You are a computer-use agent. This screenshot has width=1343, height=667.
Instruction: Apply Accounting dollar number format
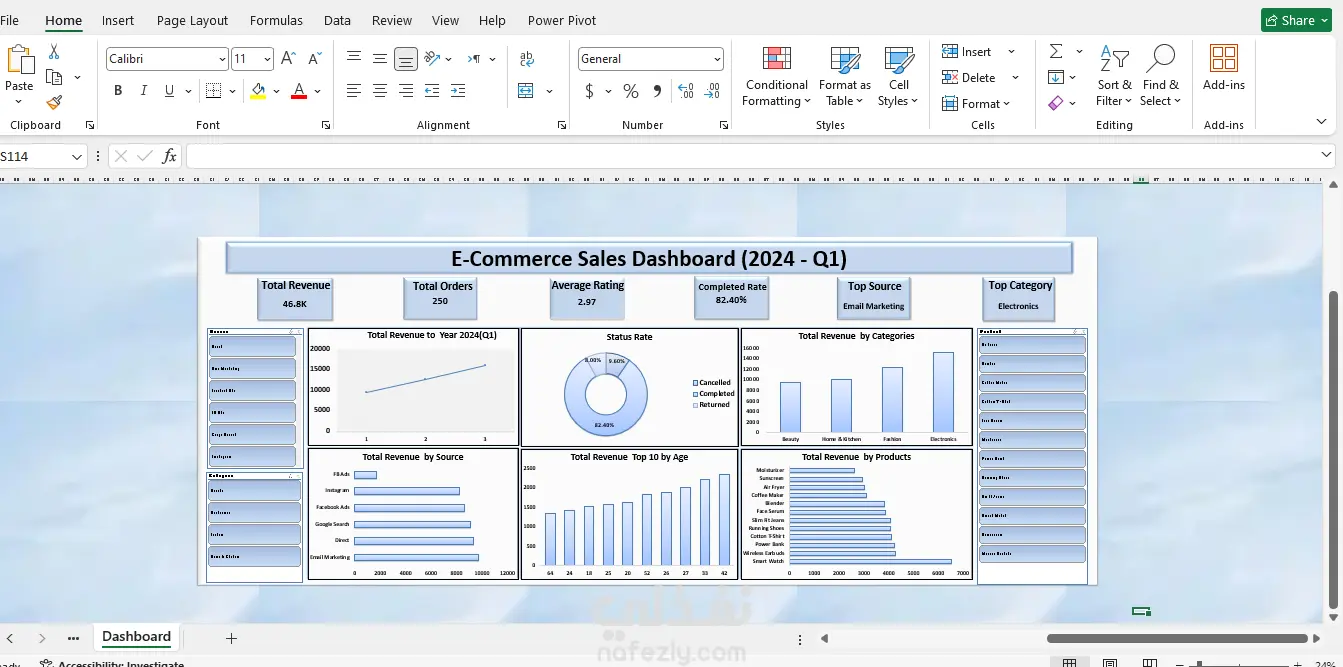[x=589, y=91]
